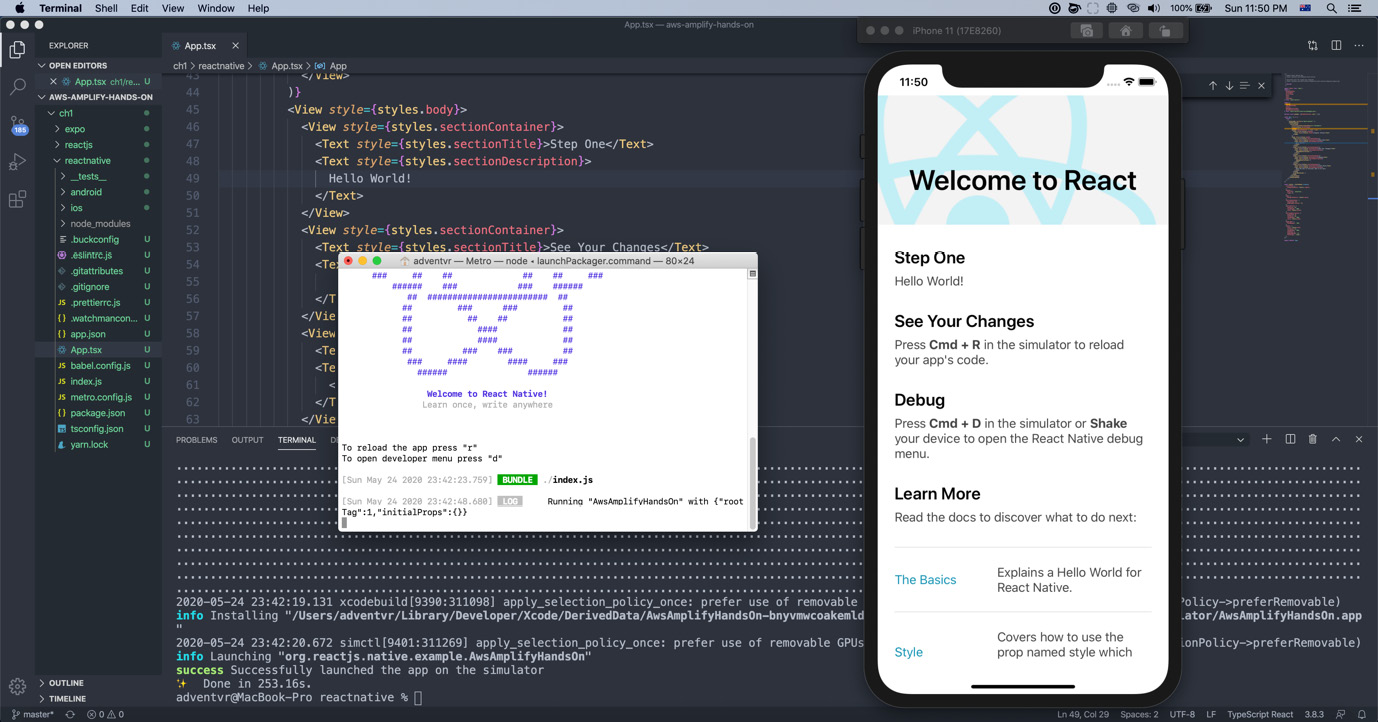The height and width of the screenshot is (722, 1378).
Task: Open errors and warnings count in status bar
Action: pyautogui.click(x=105, y=715)
